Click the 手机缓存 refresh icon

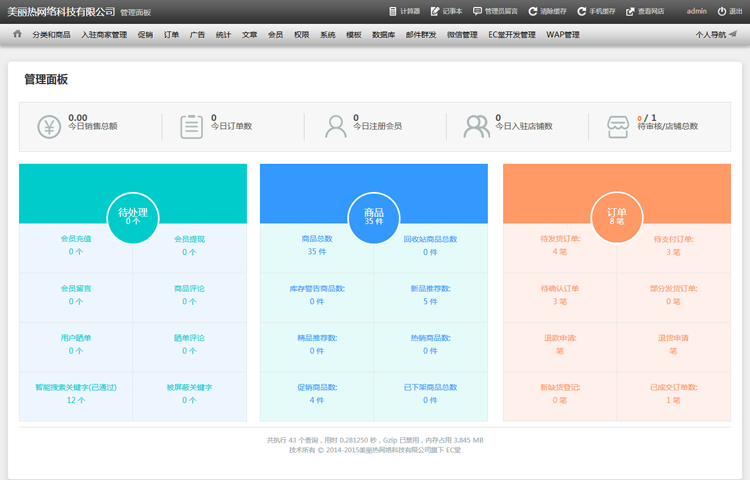(x=582, y=11)
